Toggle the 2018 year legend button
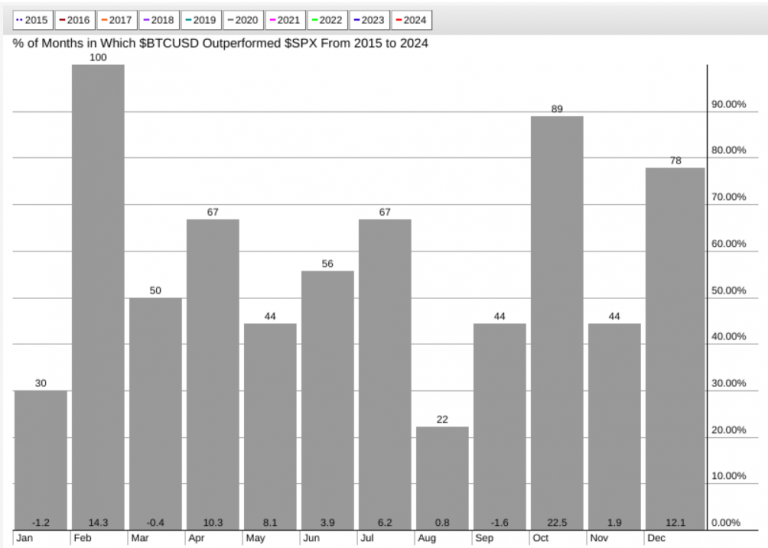 click(159, 20)
